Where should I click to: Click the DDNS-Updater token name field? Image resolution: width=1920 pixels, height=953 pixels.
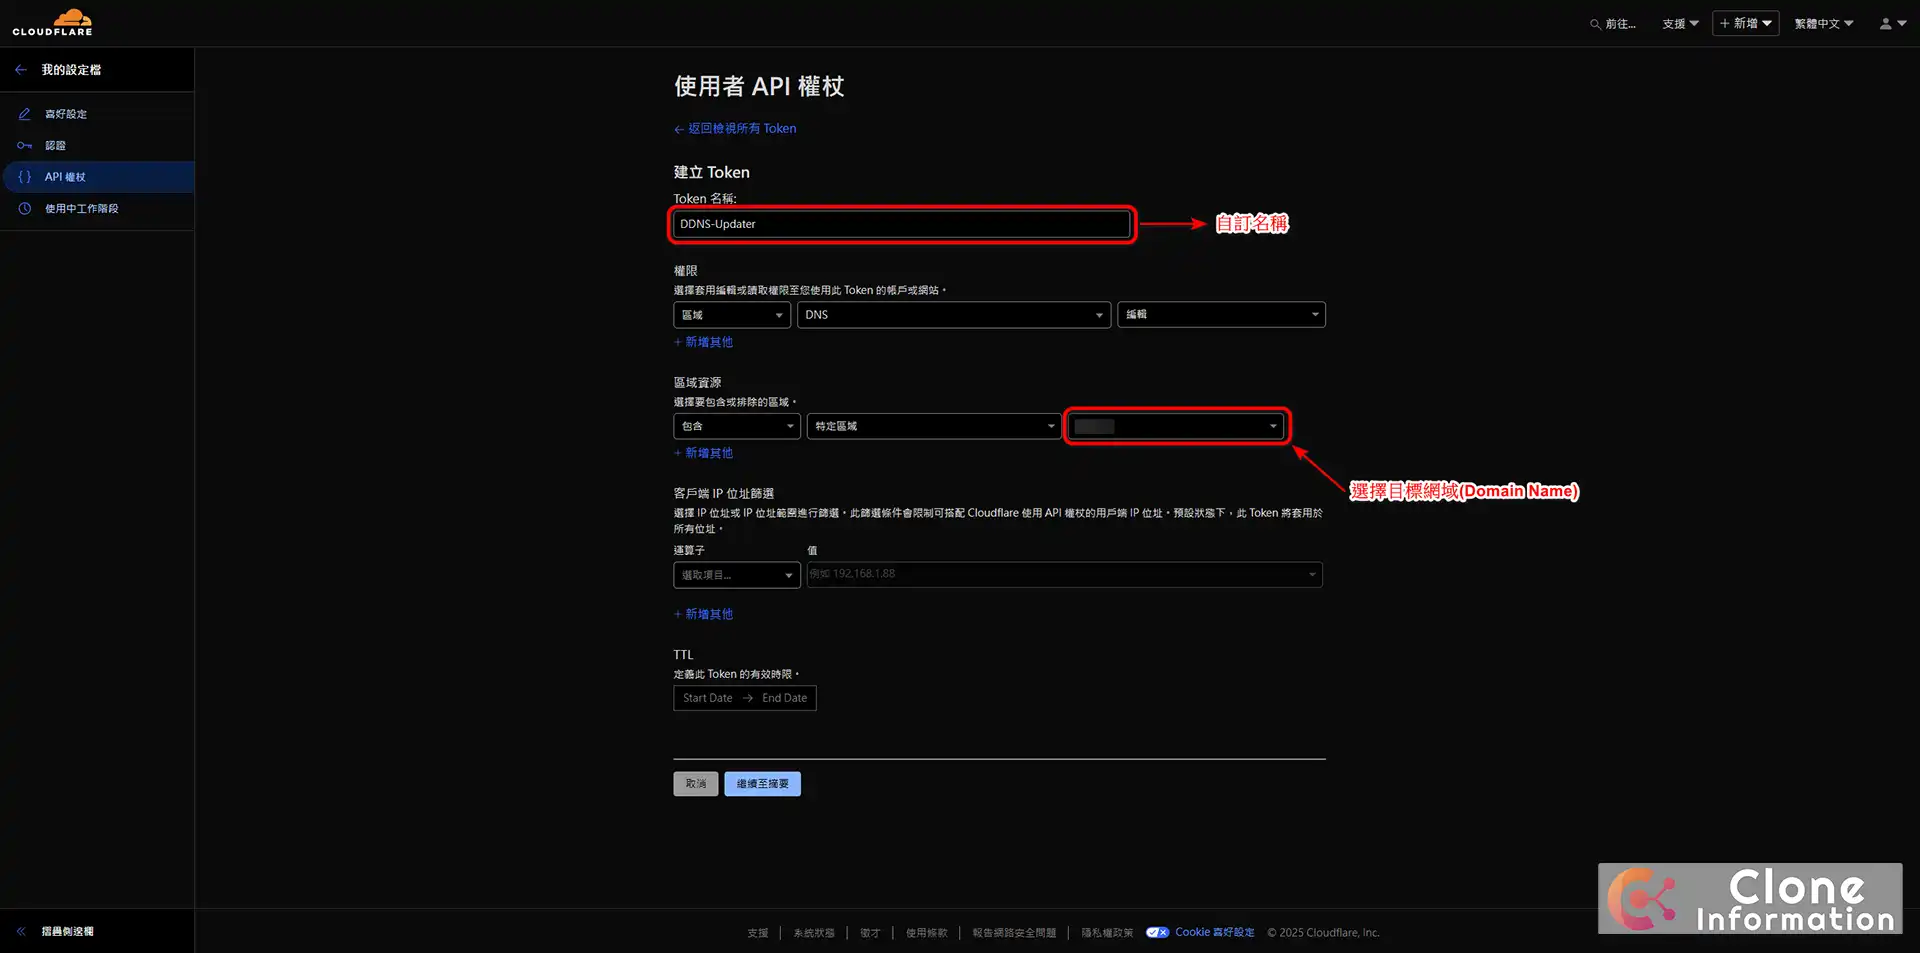click(x=900, y=224)
